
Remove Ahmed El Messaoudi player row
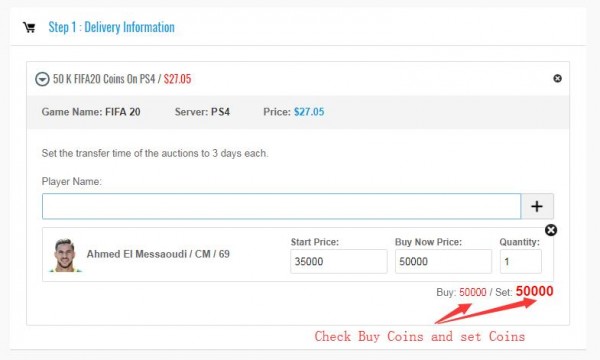551,230
